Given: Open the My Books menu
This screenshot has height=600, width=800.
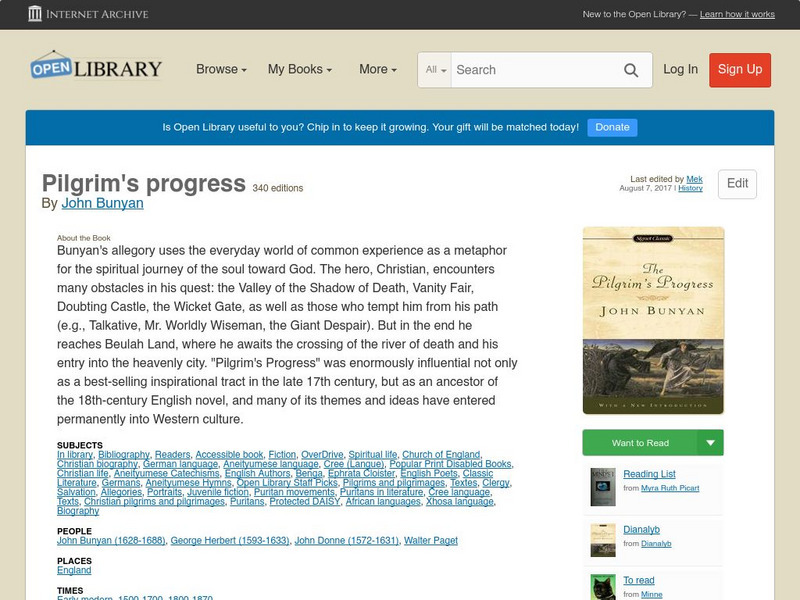Looking at the screenshot, I should [300, 69].
